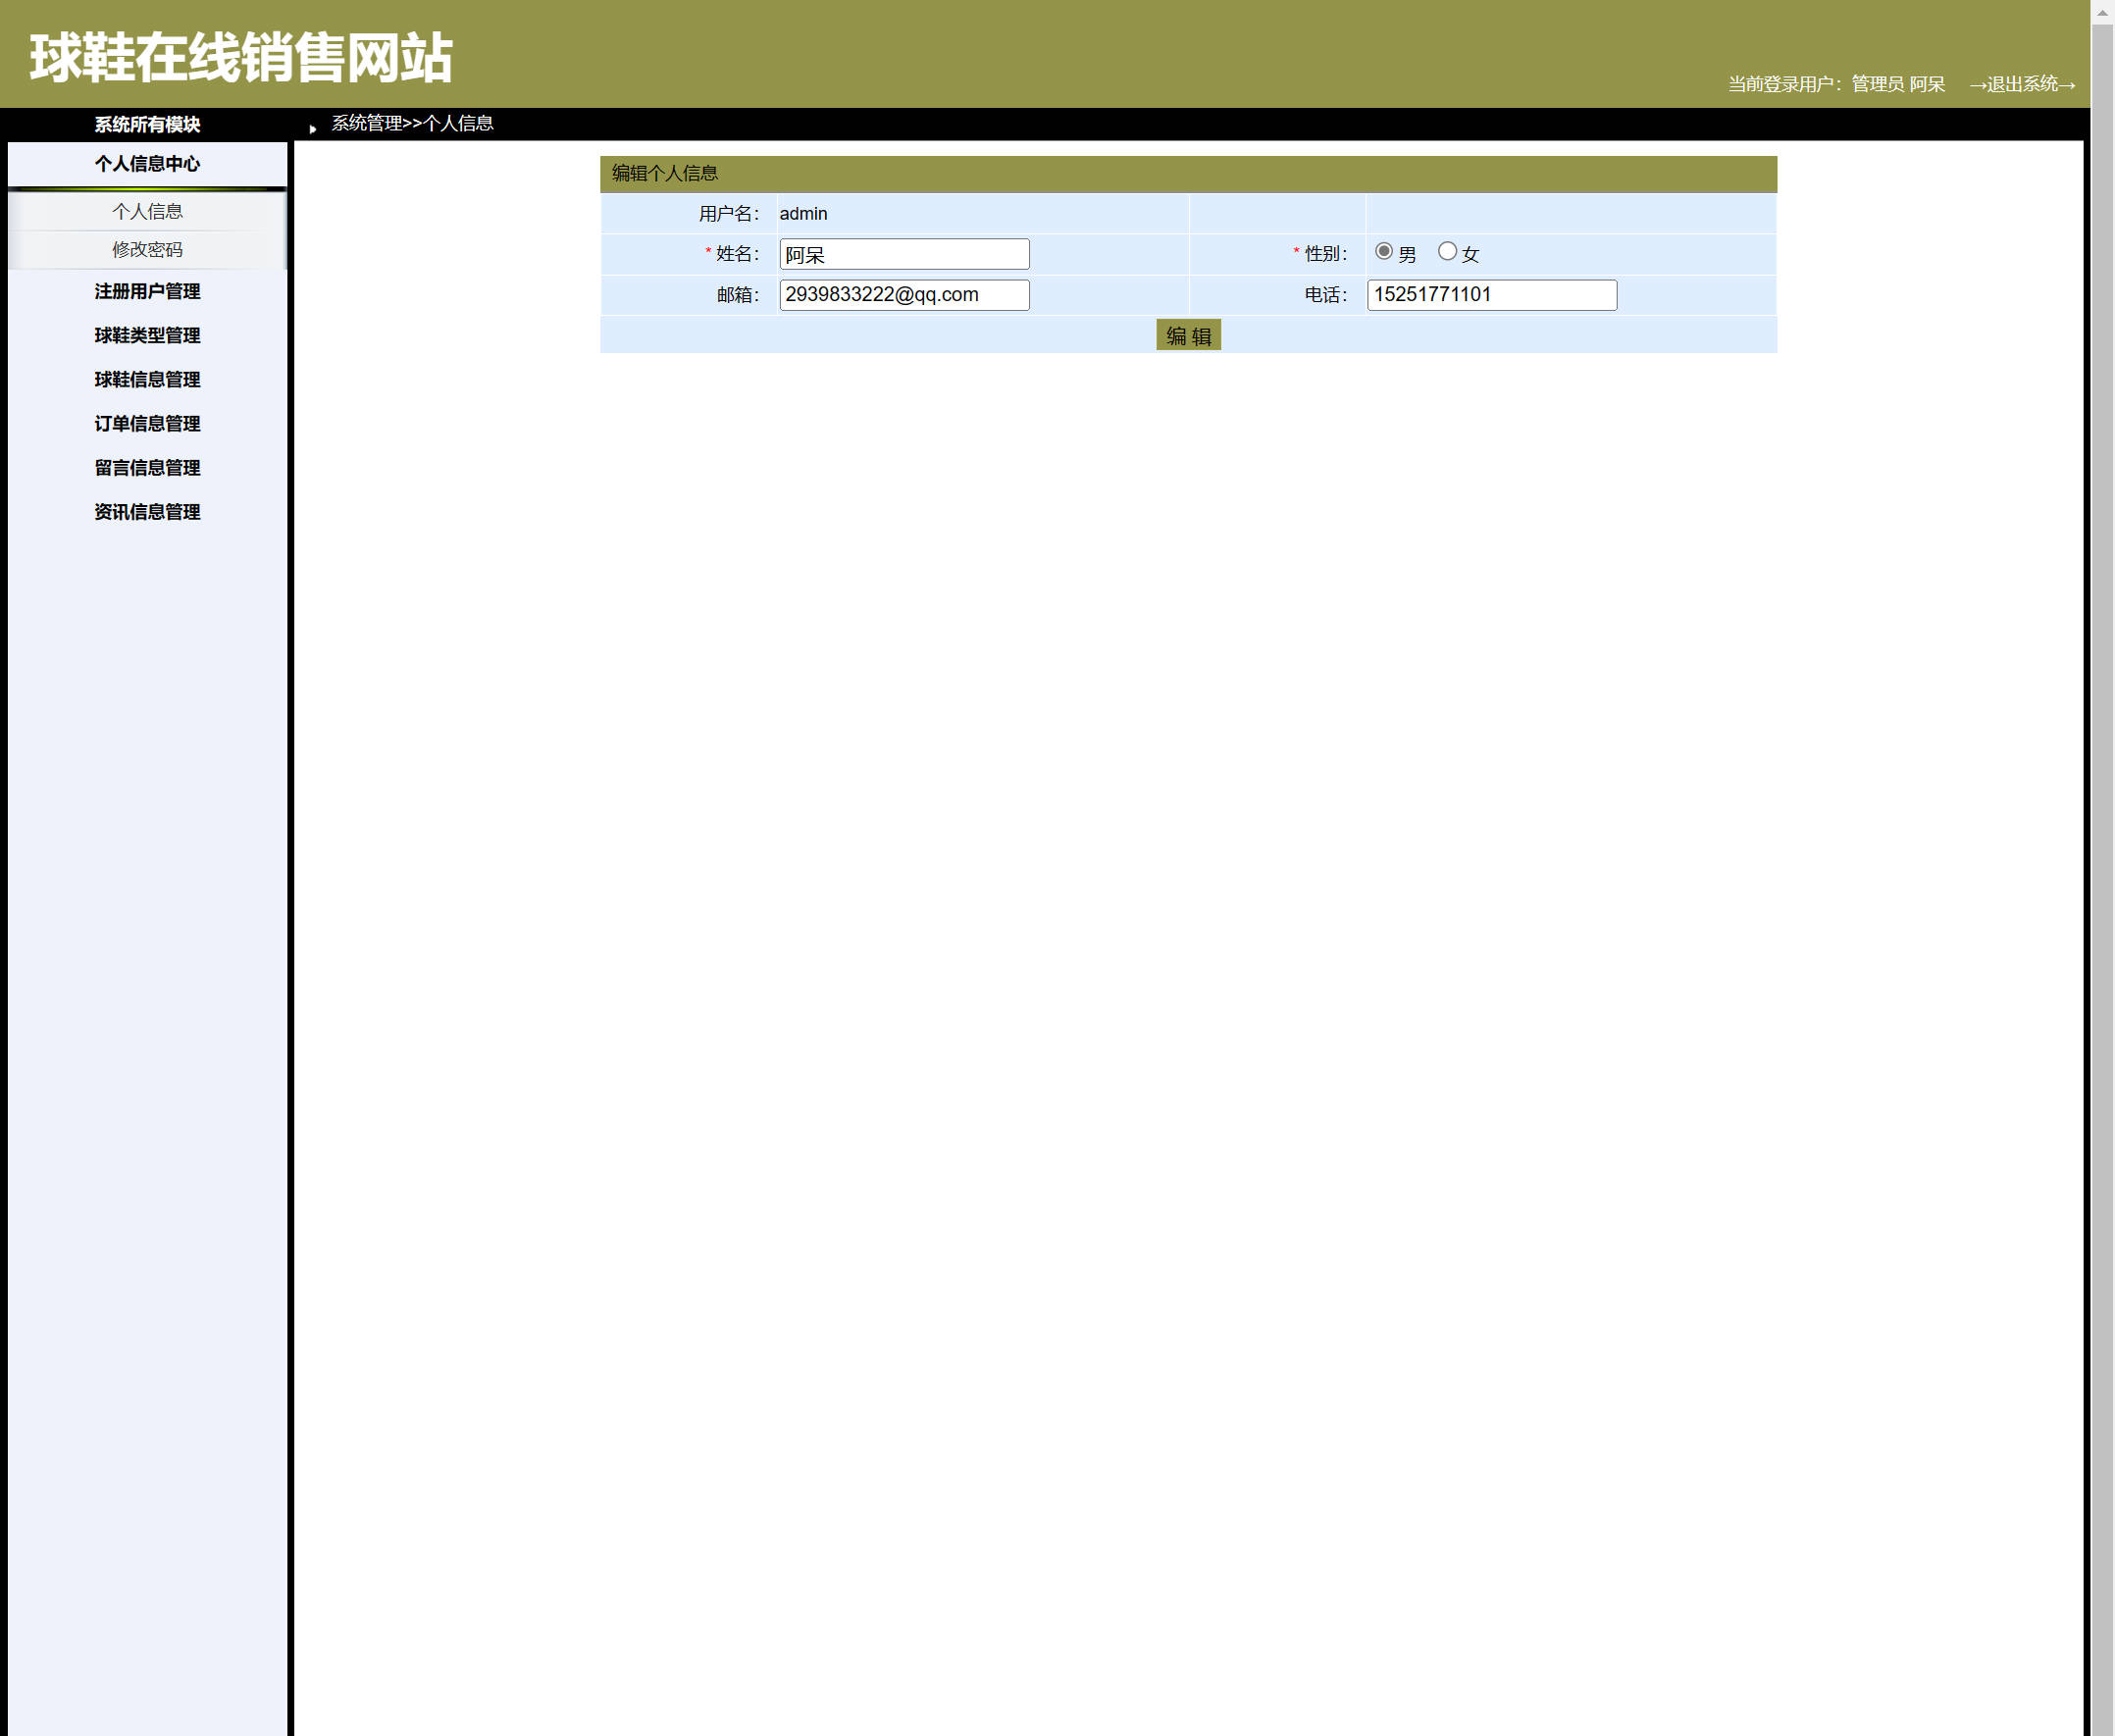Focus the 电话 phone field
This screenshot has height=1736, width=2115.
[1490, 295]
